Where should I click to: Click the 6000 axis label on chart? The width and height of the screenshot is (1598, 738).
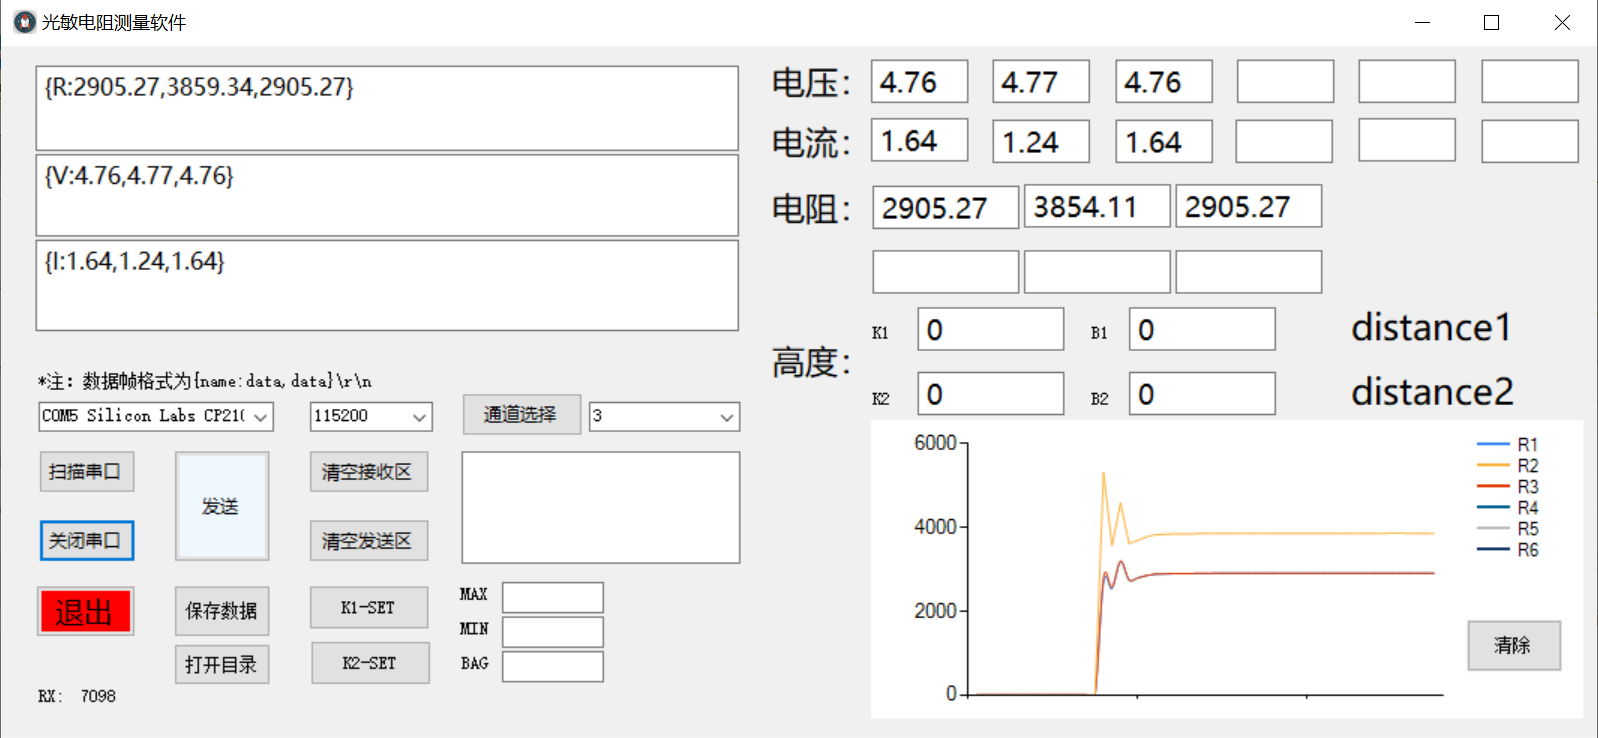point(935,442)
